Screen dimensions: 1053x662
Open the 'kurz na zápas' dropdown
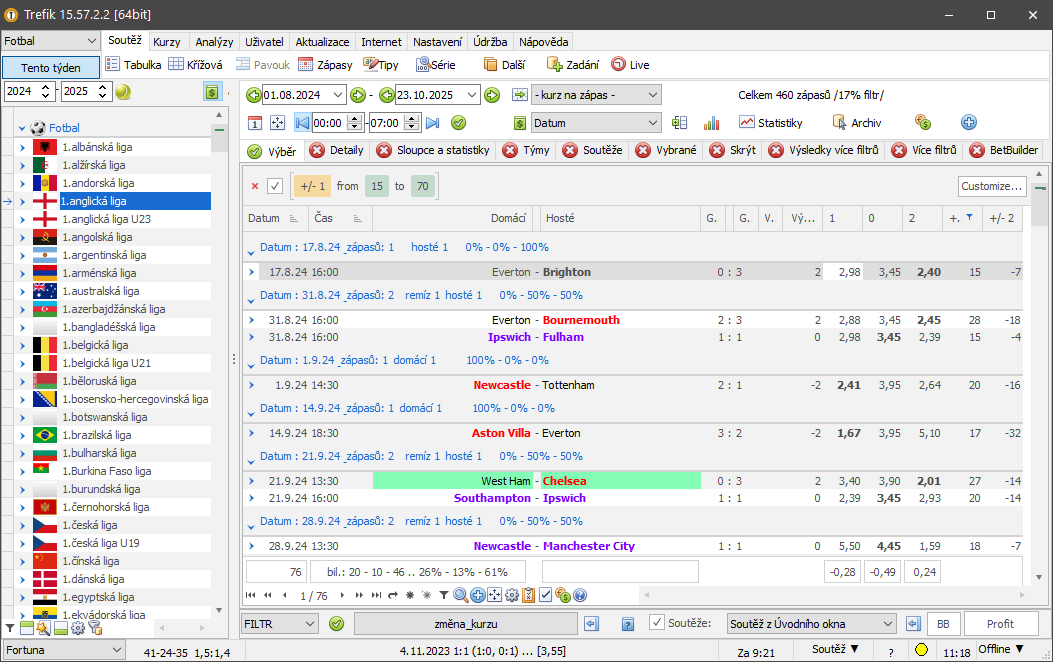596,95
